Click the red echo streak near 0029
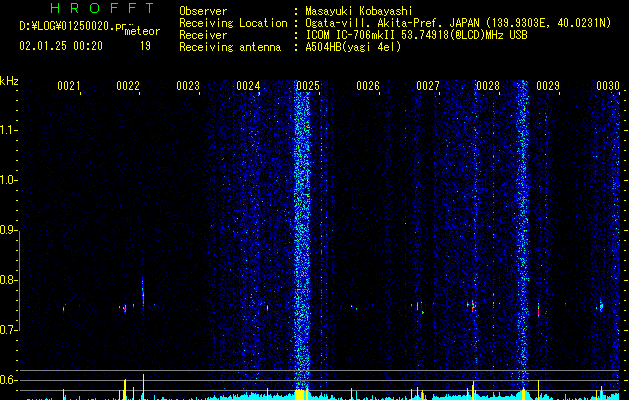This screenshot has height=400, width=629. (538, 311)
